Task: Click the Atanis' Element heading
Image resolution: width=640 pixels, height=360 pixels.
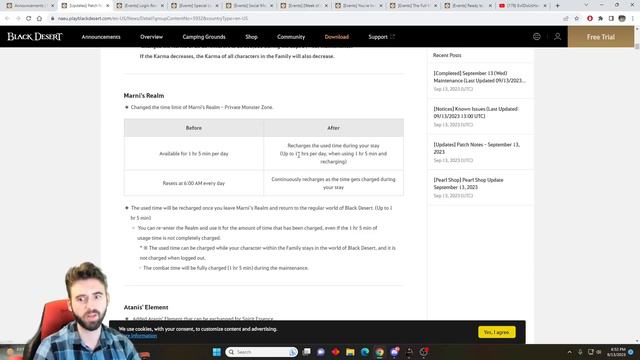Action: coord(146,307)
